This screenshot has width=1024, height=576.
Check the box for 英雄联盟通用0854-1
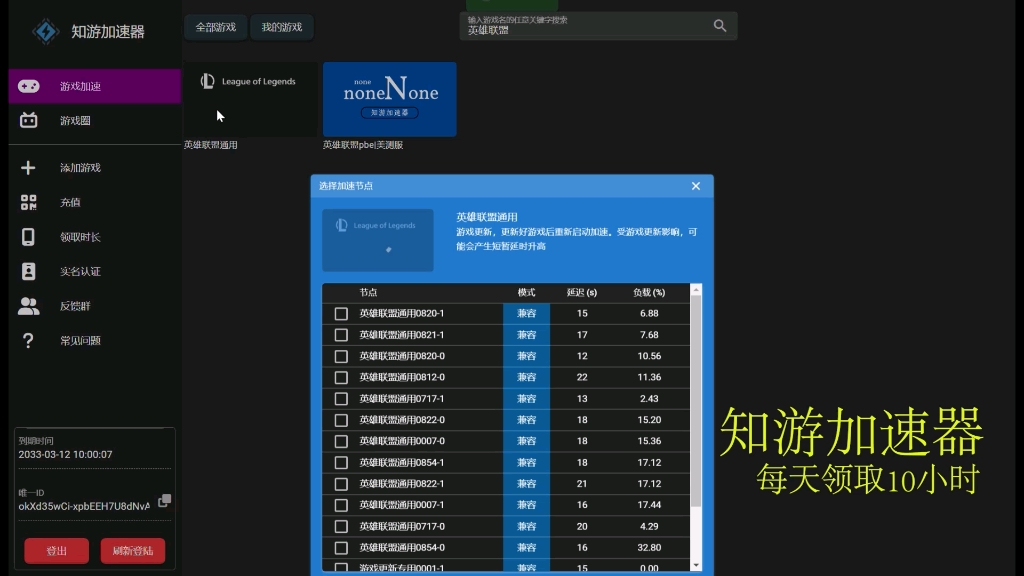[x=341, y=462]
